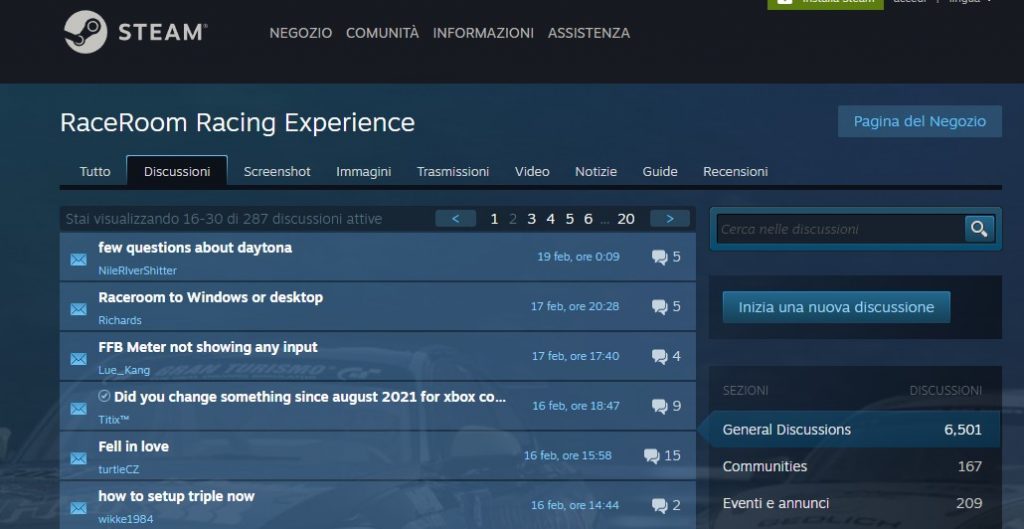Switch to the Tutto tab
The image size is (1024, 529).
point(95,171)
